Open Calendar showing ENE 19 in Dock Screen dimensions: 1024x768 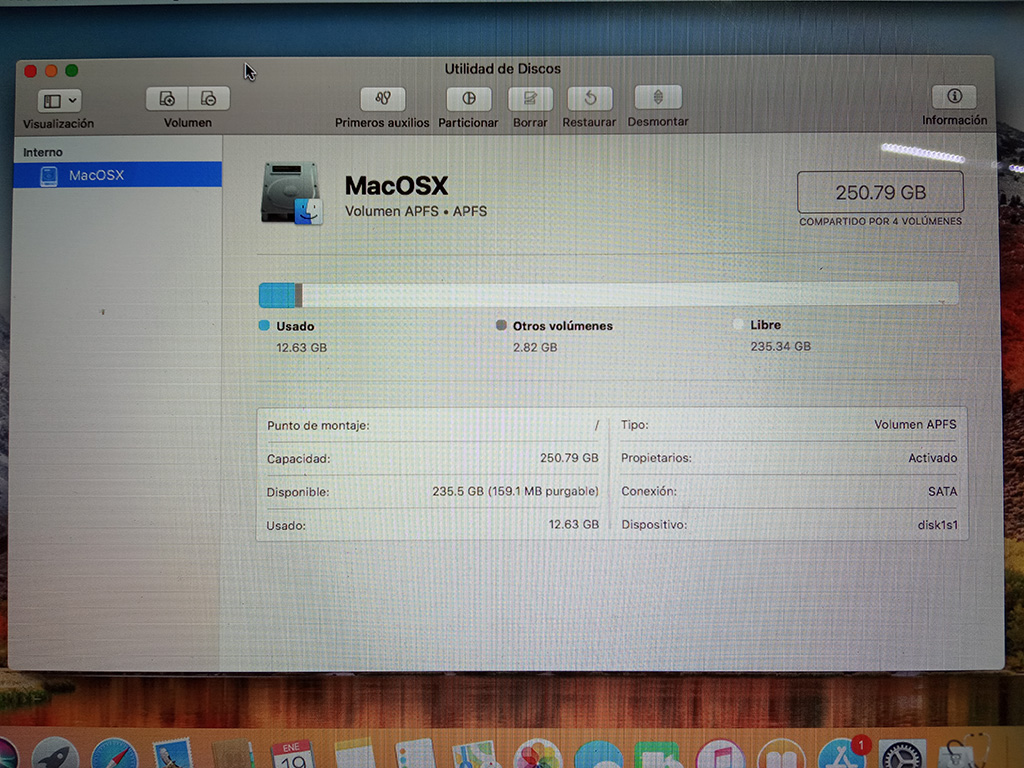(x=293, y=755)
